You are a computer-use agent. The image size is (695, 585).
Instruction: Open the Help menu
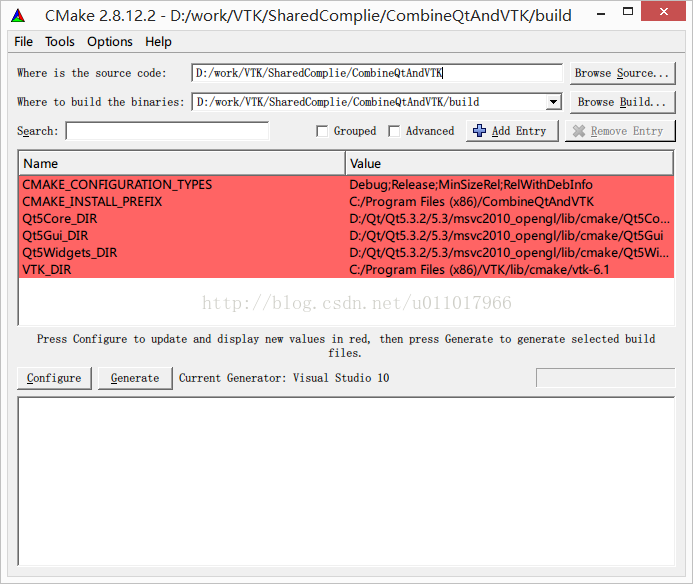158,42
